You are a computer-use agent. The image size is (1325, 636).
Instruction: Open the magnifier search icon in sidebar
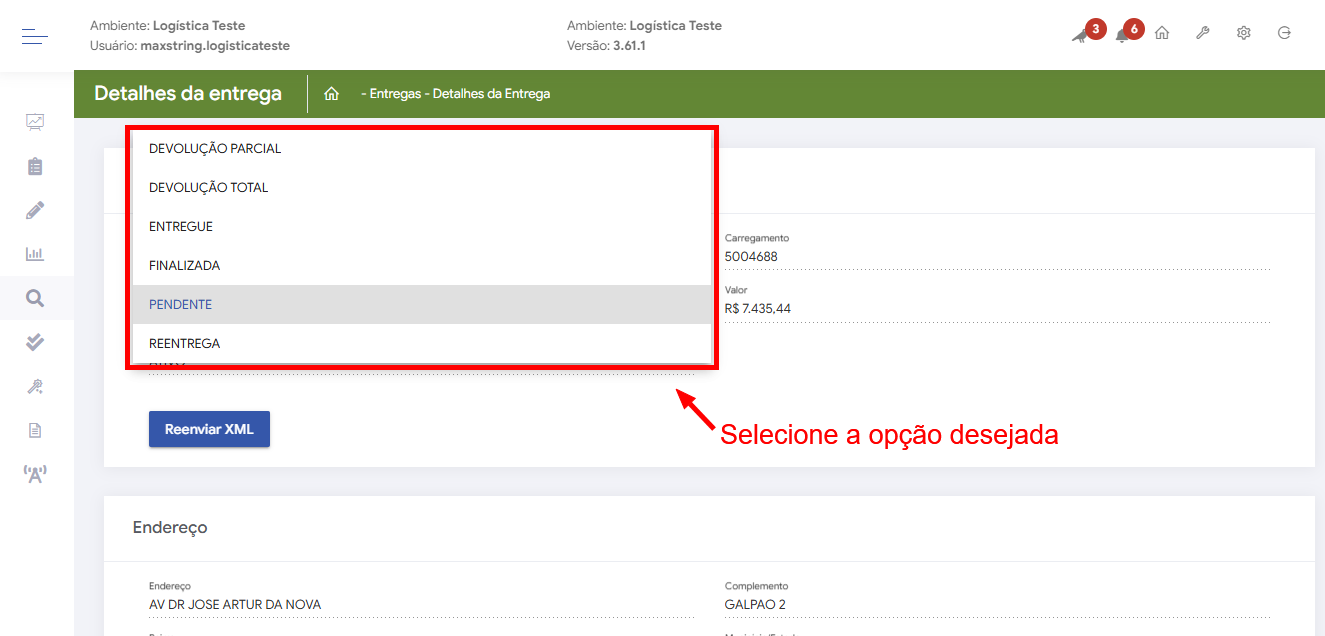coord(35,298)
